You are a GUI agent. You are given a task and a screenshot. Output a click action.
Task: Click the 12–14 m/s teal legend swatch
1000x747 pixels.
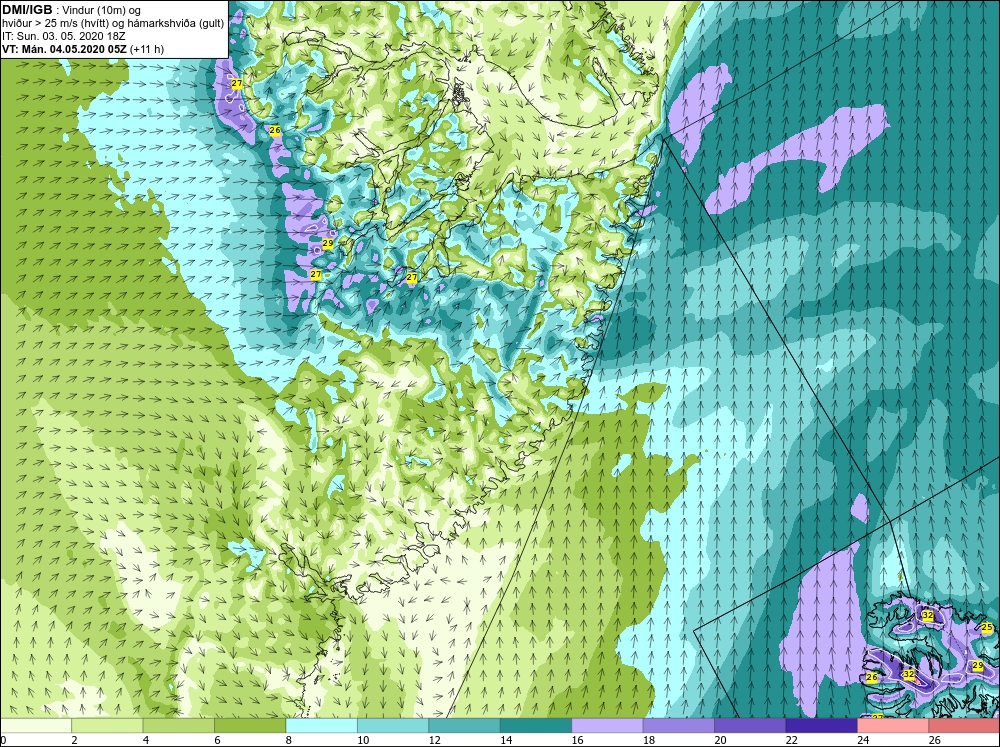click(464, 725)
